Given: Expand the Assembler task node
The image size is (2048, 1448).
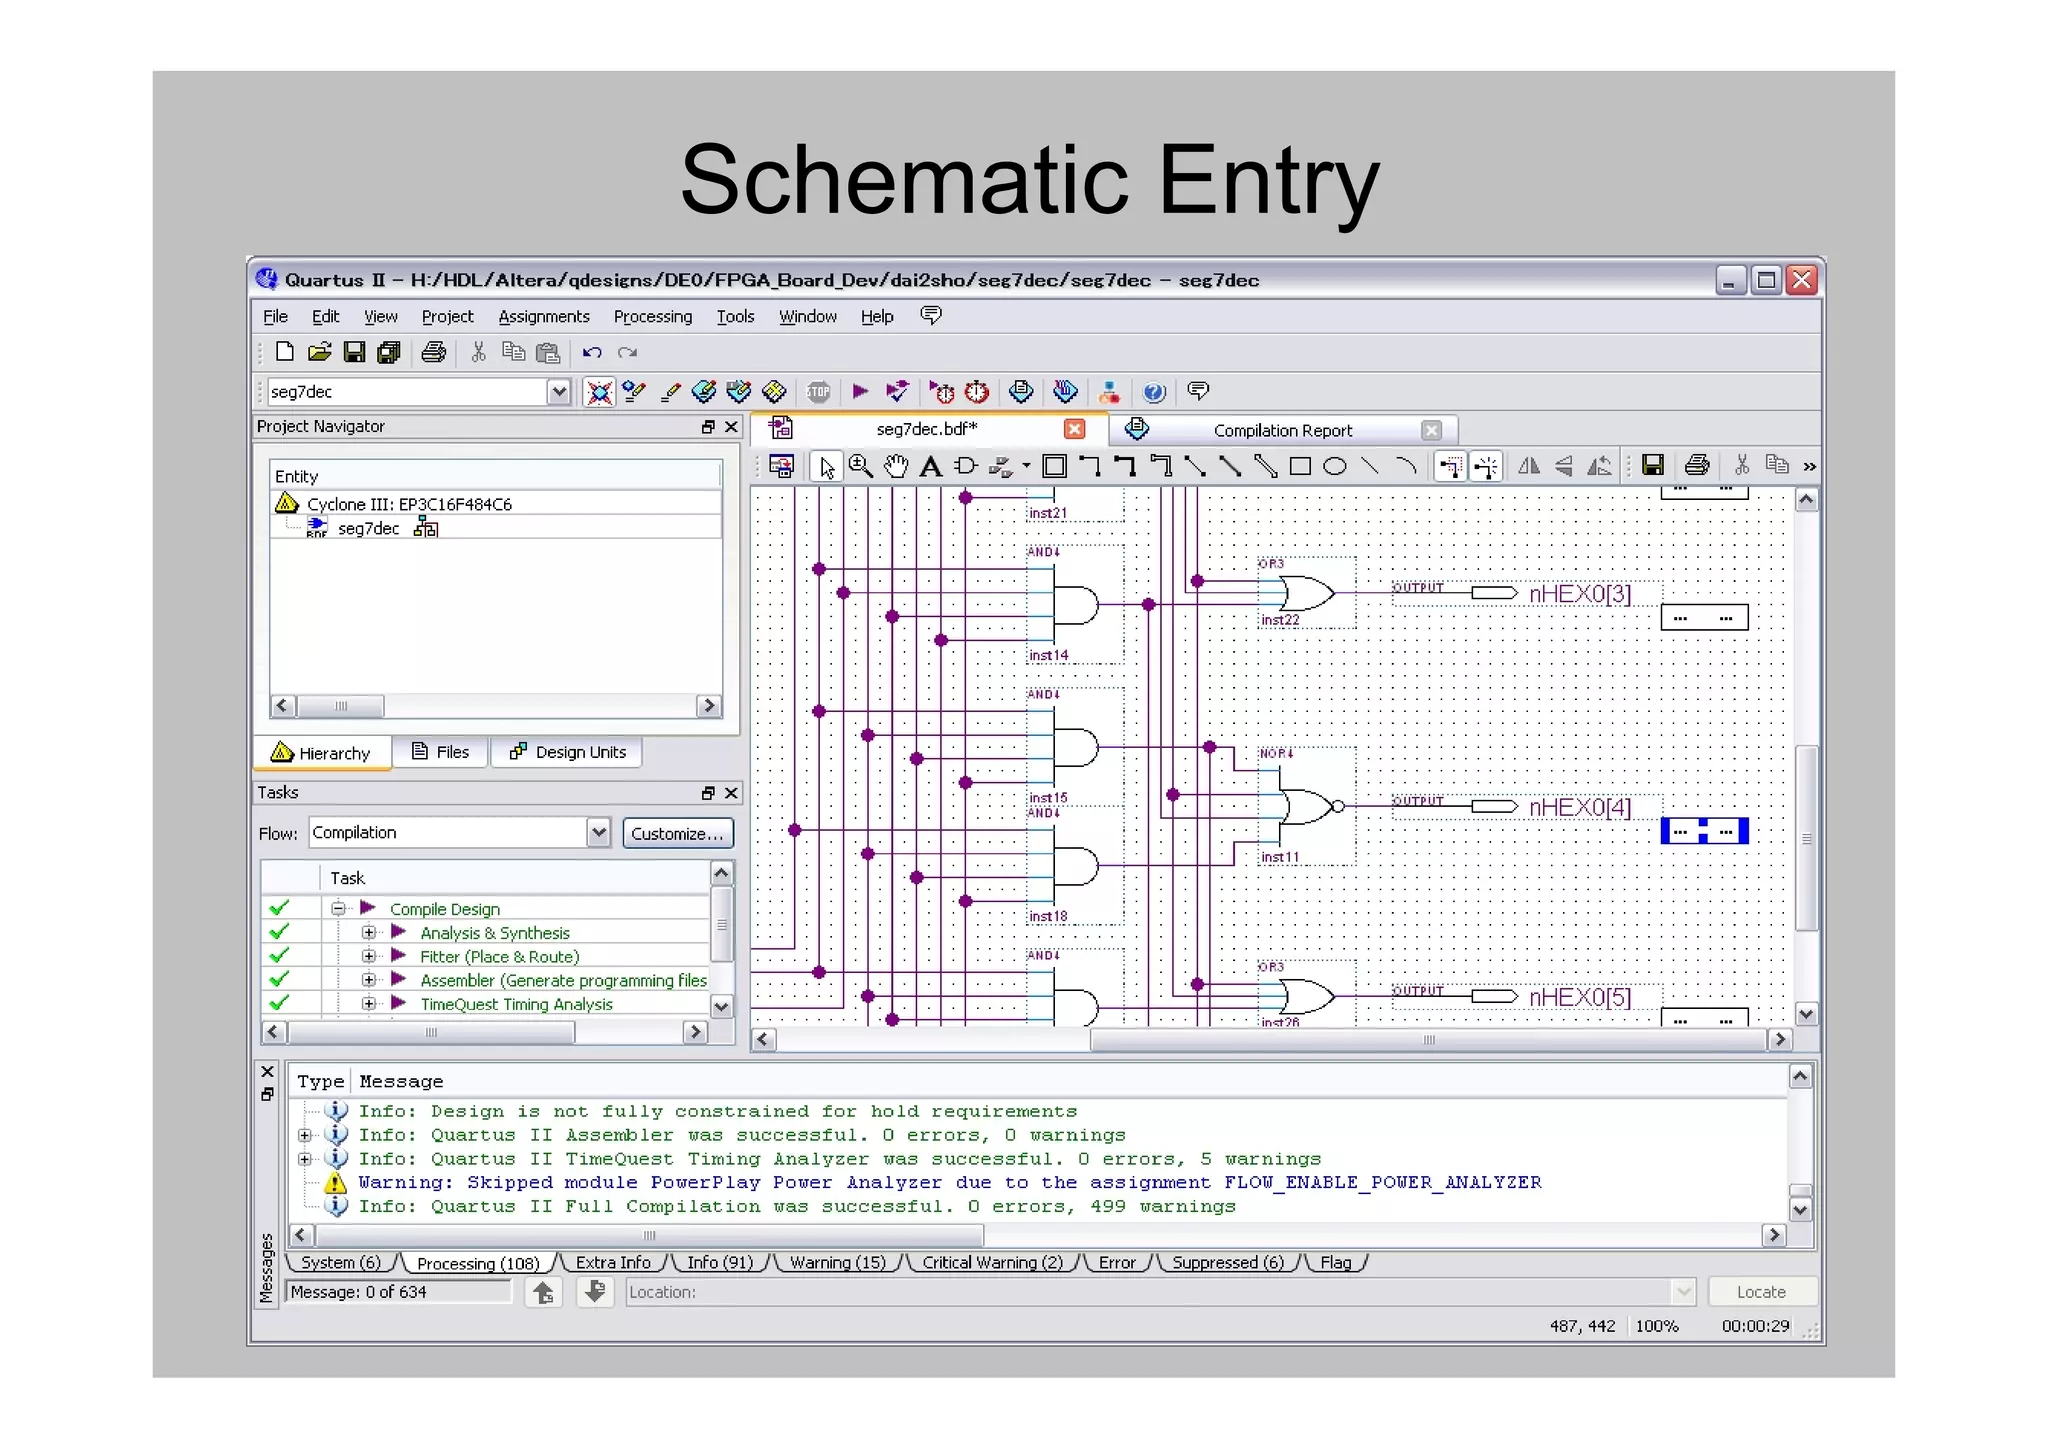Looking at the screenshot, I should pyautogui.click(x=369, y=980).
